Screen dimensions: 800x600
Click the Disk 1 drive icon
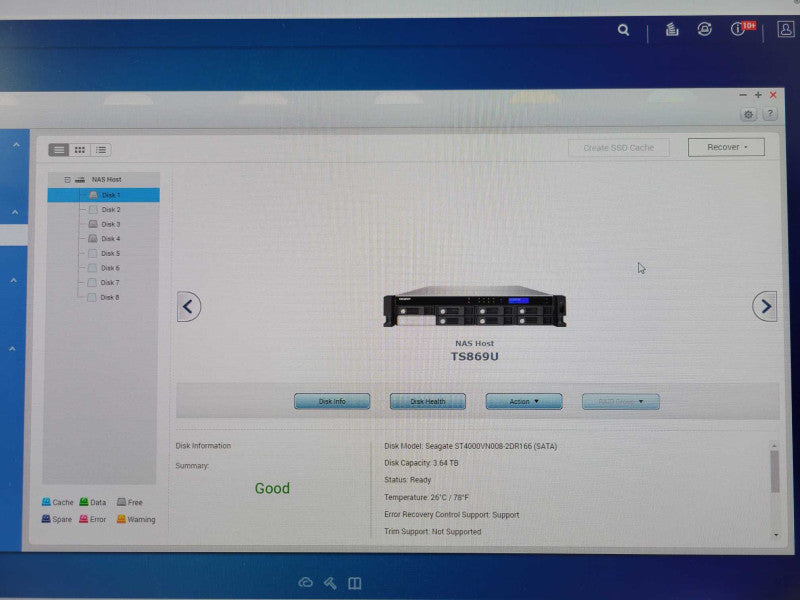[x=93, y=195]
